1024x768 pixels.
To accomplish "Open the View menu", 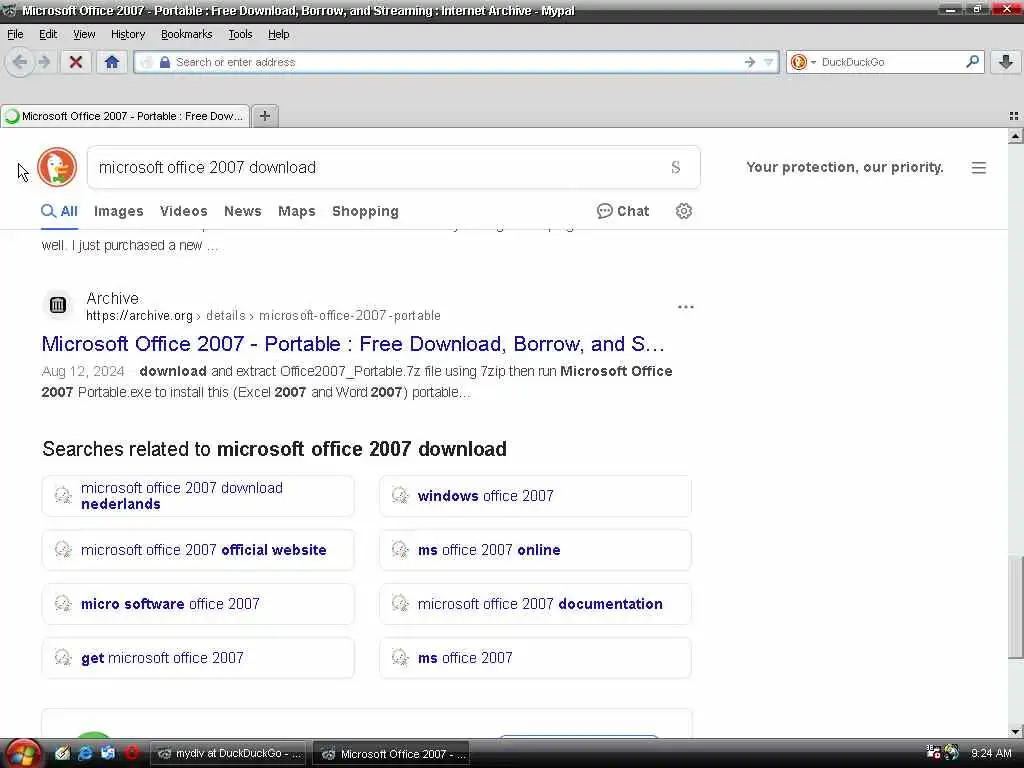I will tap(84, 34).
